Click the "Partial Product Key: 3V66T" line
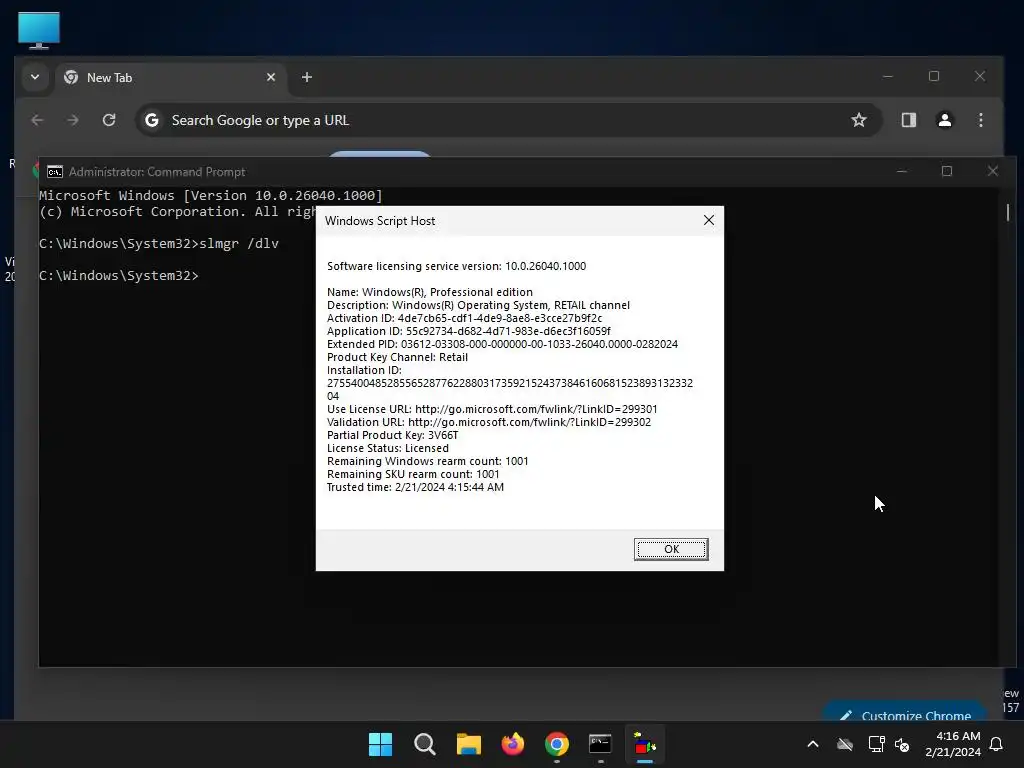Screen dimensions: 1024x768 pyautogui.click(x=392, y=435)
